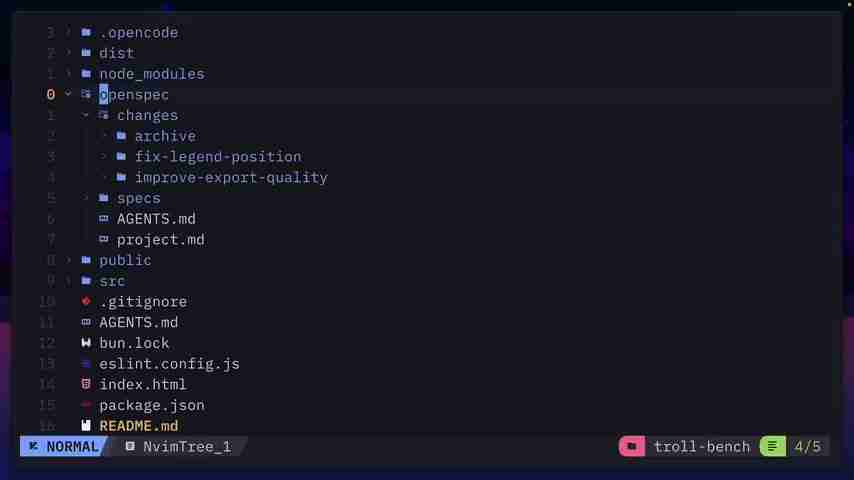Select the public folder name
The height and width of the screenshot is (480, 854).
[125, 260]
